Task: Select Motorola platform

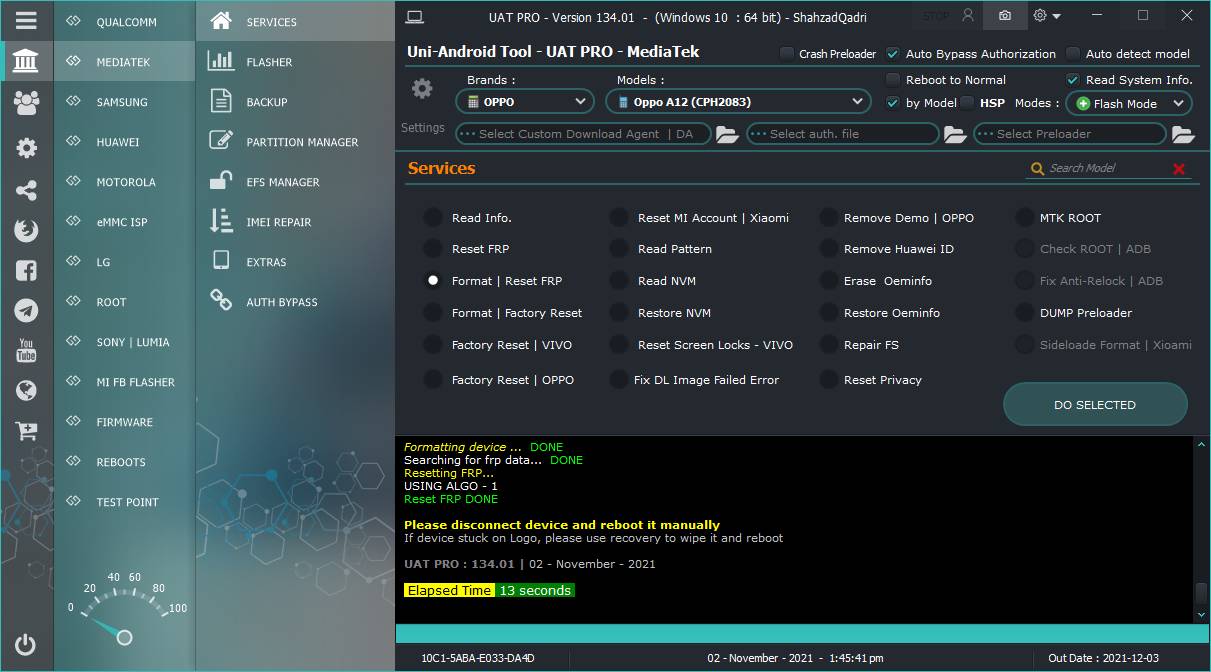Action: pos(126,182)
